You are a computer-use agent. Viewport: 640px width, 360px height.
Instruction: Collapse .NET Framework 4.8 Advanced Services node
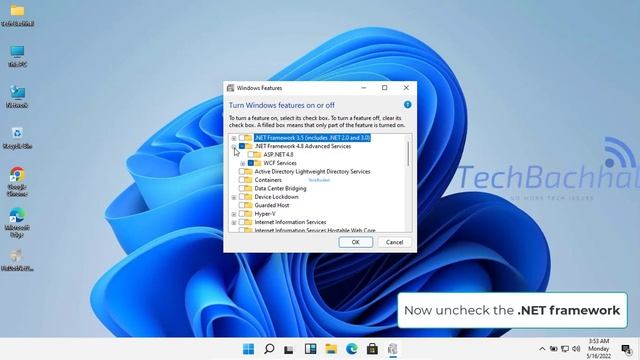tap(234, 147)
